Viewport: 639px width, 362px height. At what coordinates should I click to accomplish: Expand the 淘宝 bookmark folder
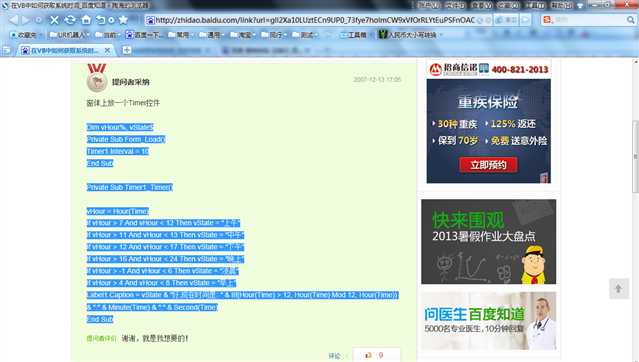pyautogui.click(x=242, y=35)
